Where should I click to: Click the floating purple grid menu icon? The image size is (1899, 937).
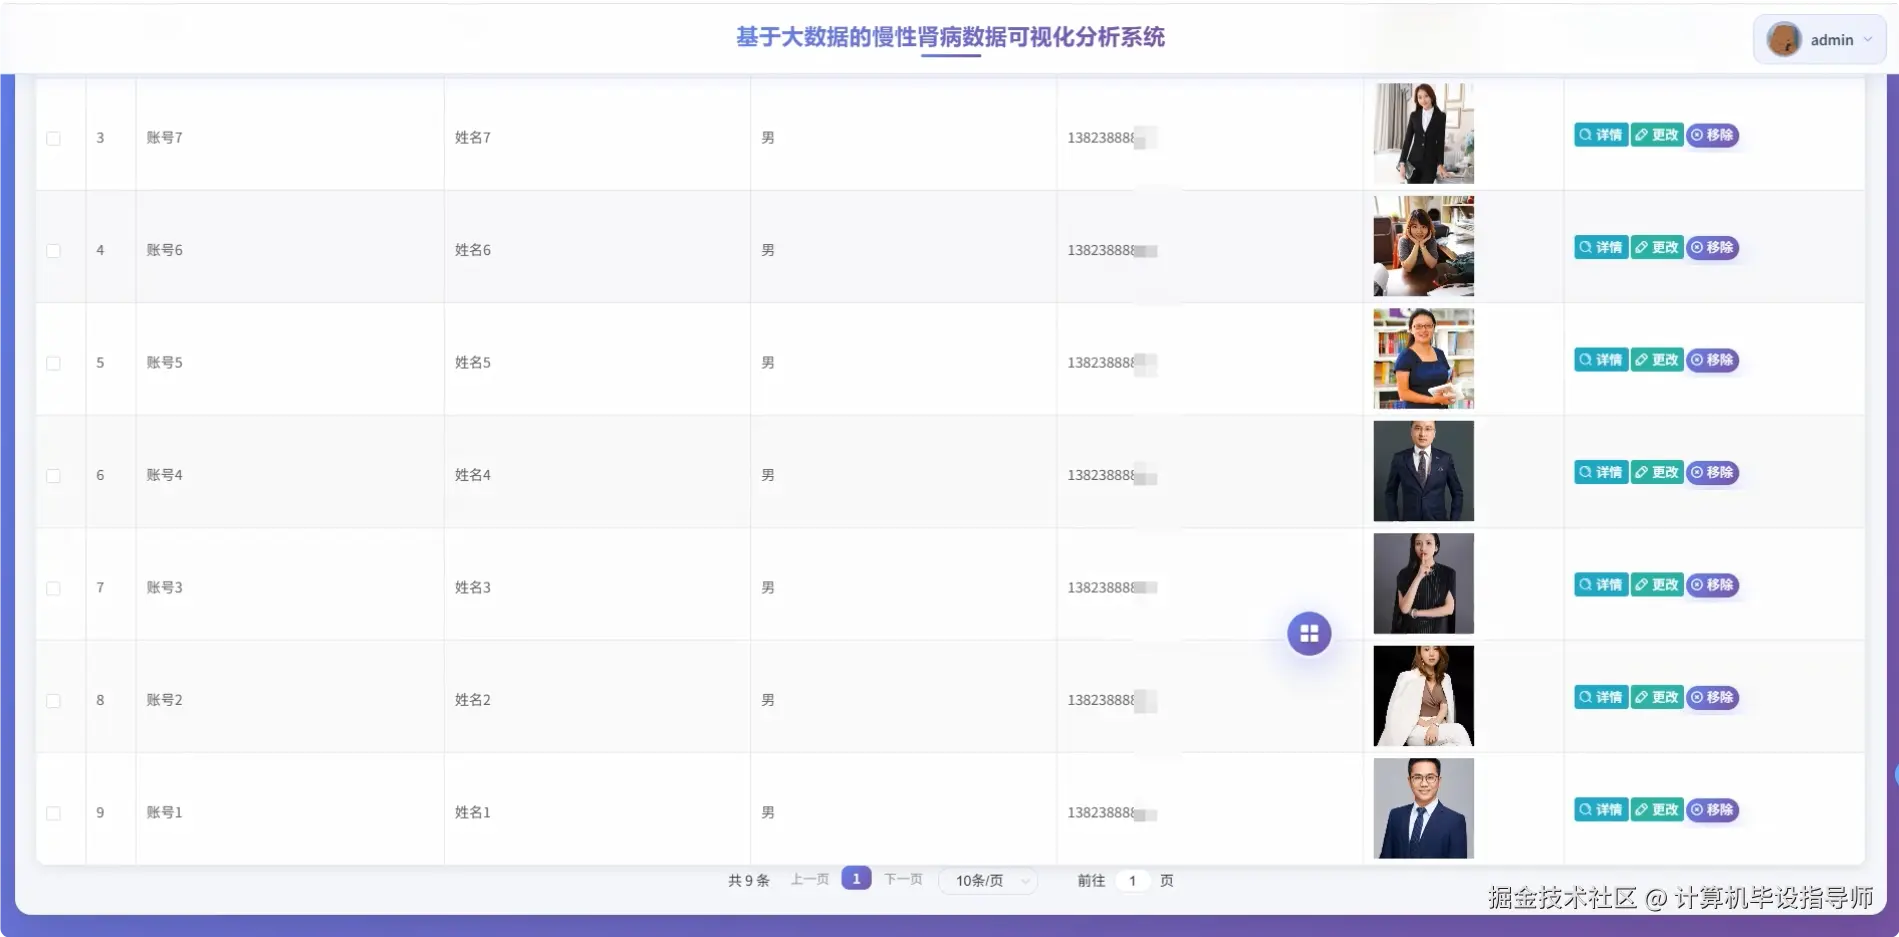[1309, 633]
